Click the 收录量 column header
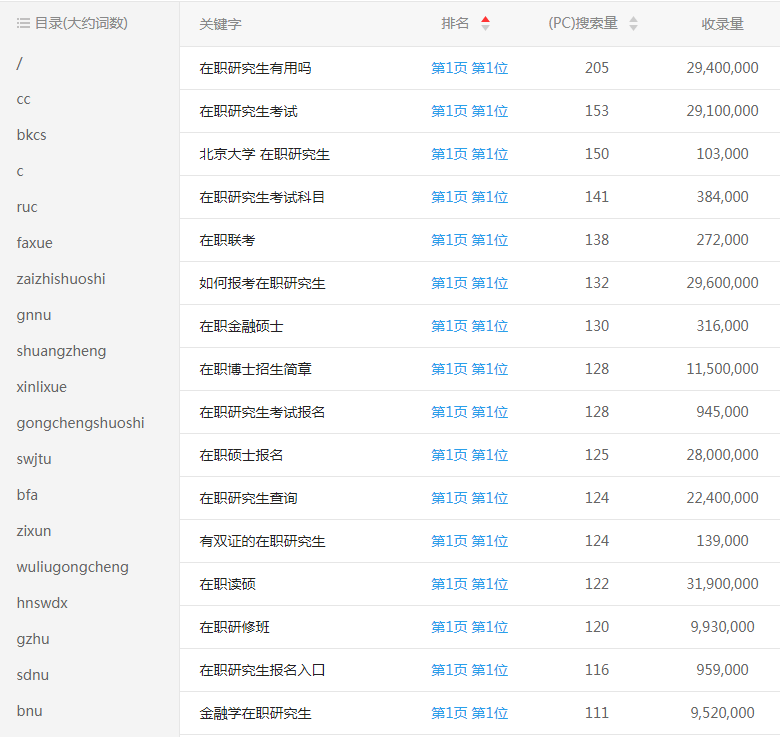780x737 pixels. pos(722,23)
